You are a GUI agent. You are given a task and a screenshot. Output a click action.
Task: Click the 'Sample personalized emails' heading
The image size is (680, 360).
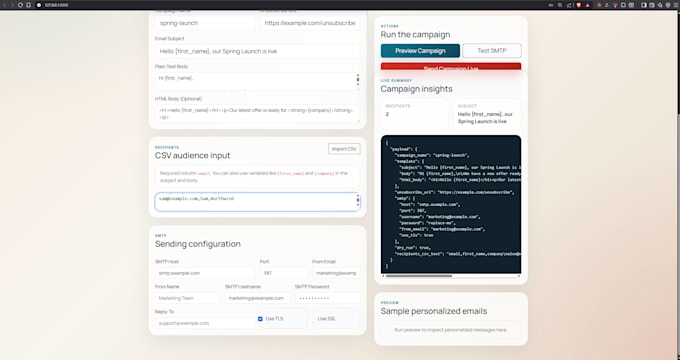[x=434, y=311]
